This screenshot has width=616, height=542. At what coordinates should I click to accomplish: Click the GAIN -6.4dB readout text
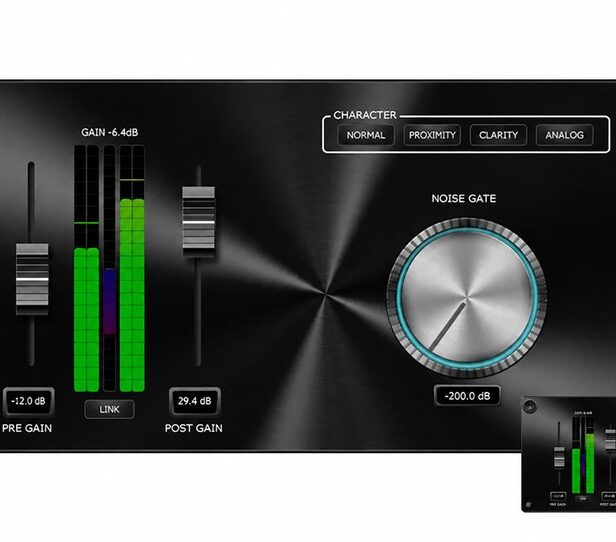(x=110, y=132)
